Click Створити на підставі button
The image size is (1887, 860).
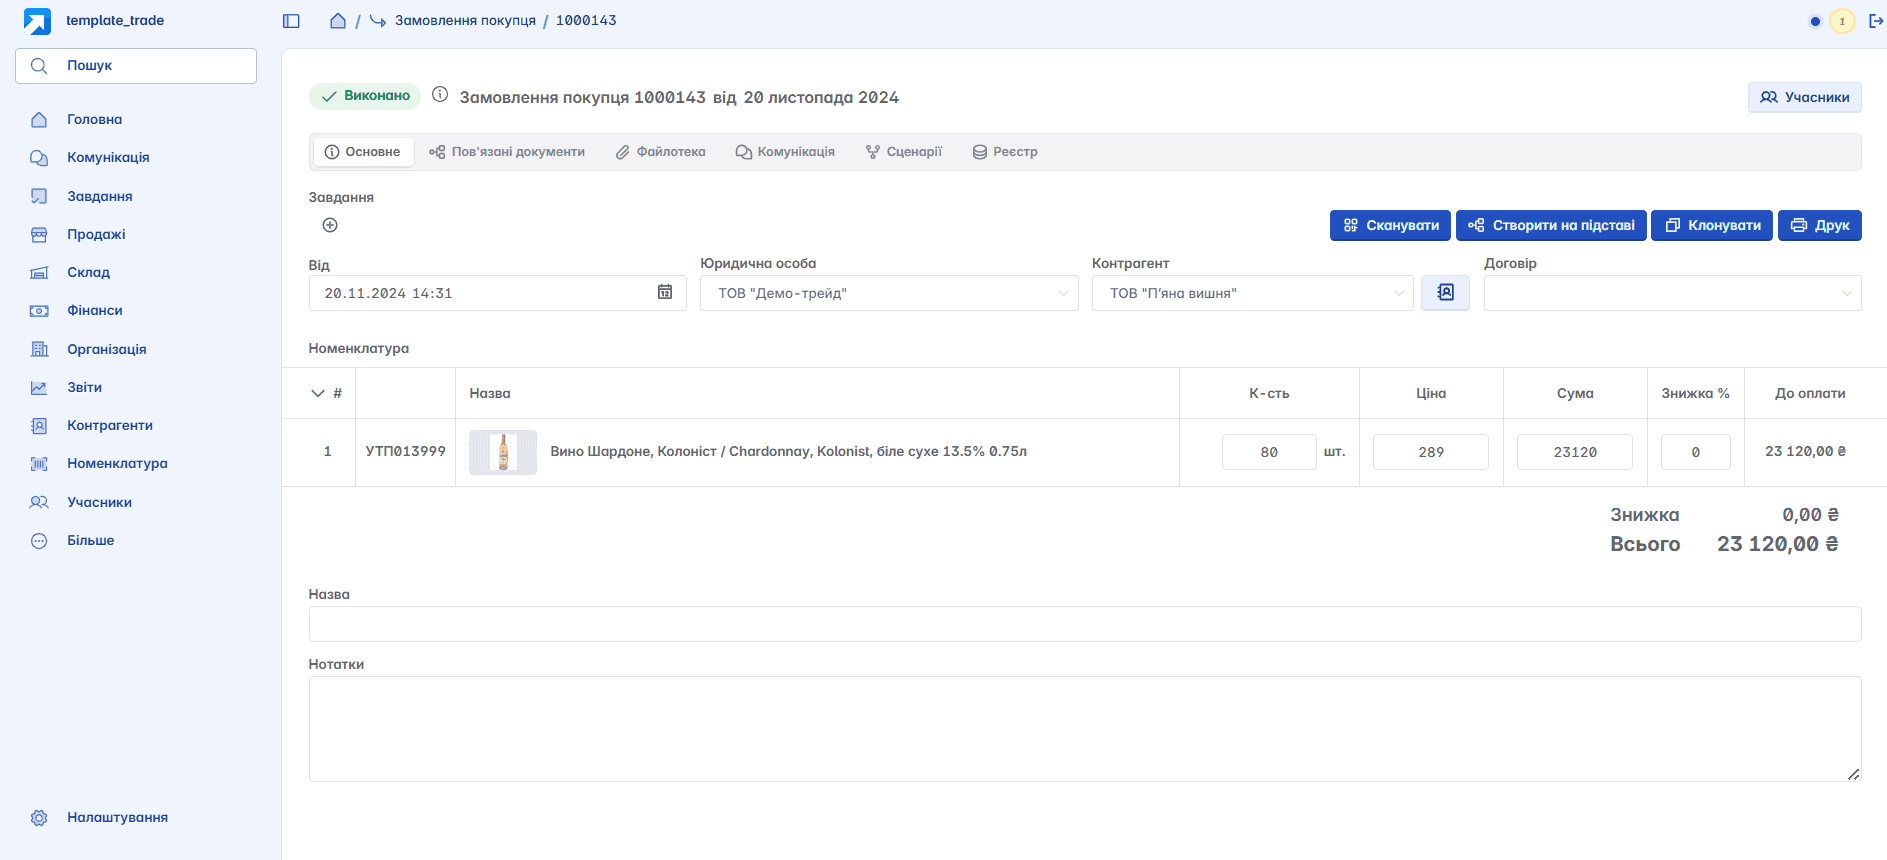(x=1551, y=225)
